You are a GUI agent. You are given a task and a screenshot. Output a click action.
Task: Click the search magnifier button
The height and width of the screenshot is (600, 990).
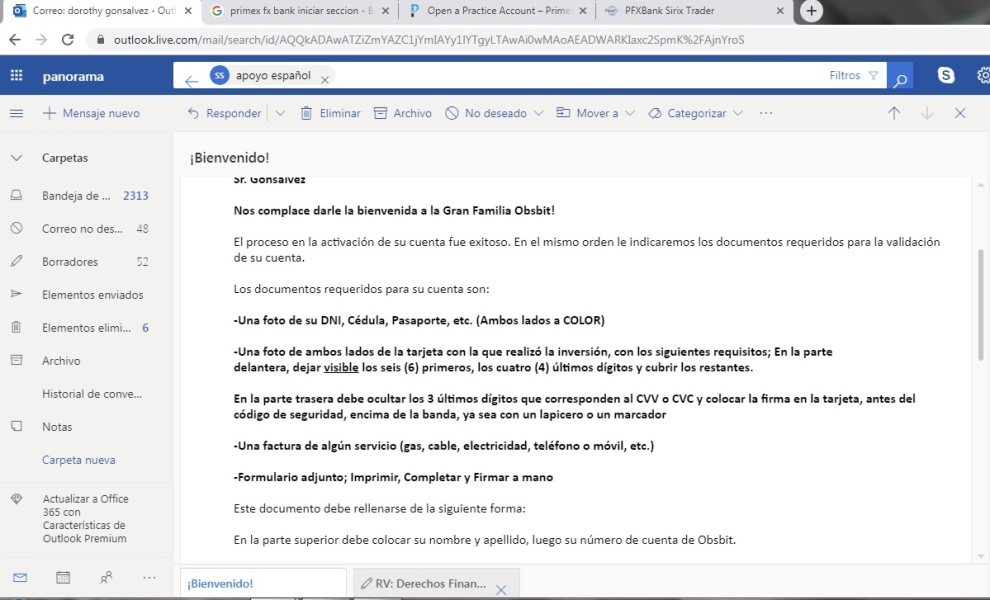pyautogui.click(x=900, y=76)
